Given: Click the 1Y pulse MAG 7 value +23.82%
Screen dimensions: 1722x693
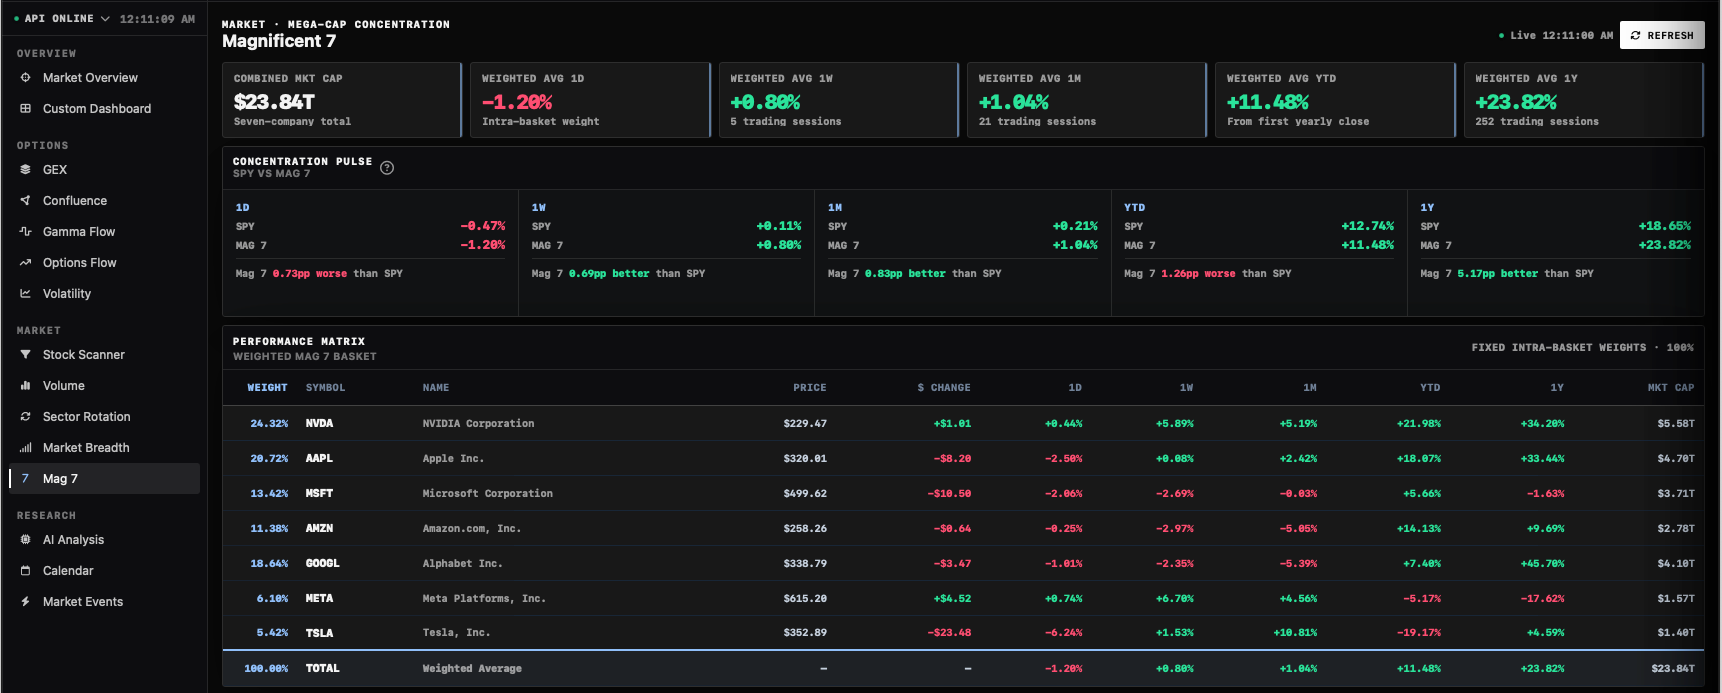Looking at the screenshot, I should [x=1665, y=245].
